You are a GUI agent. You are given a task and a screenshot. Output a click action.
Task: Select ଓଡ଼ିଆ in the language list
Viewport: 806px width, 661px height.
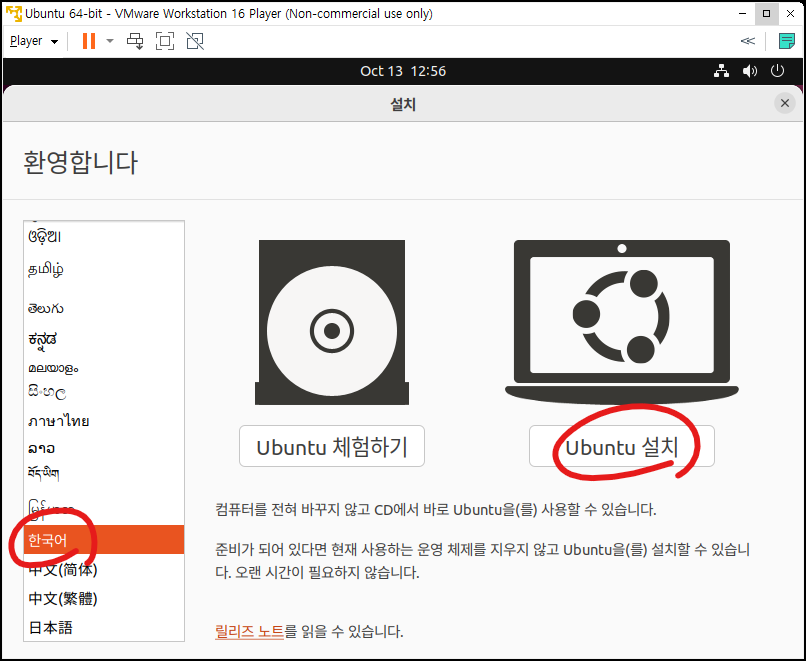[x=104, y=236]
